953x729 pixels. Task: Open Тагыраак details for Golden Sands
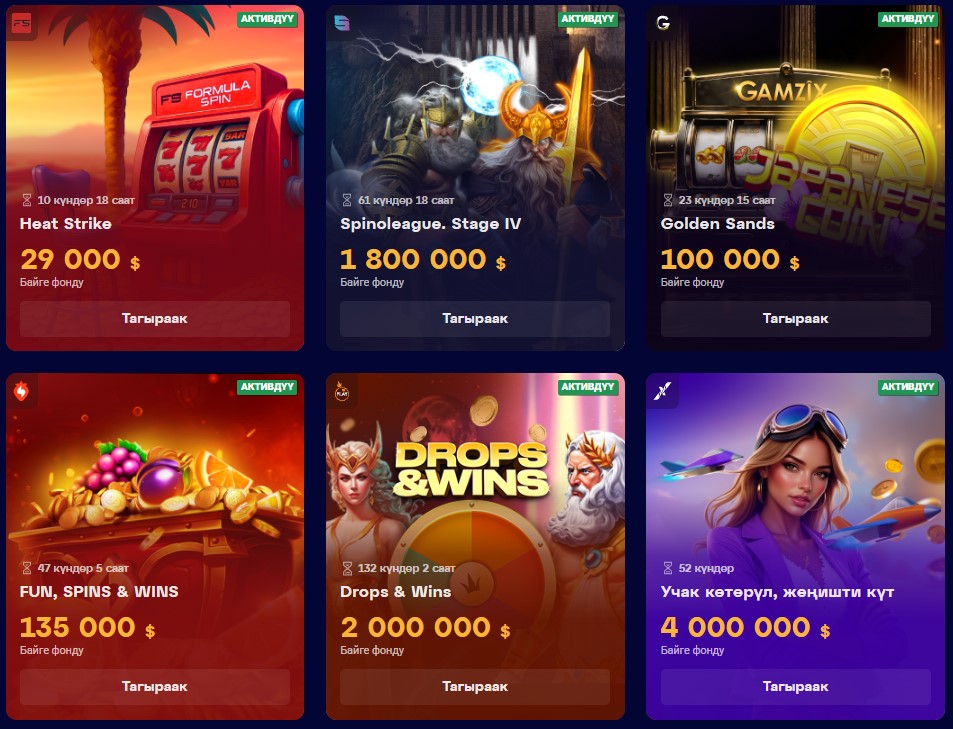pos(796,319)
